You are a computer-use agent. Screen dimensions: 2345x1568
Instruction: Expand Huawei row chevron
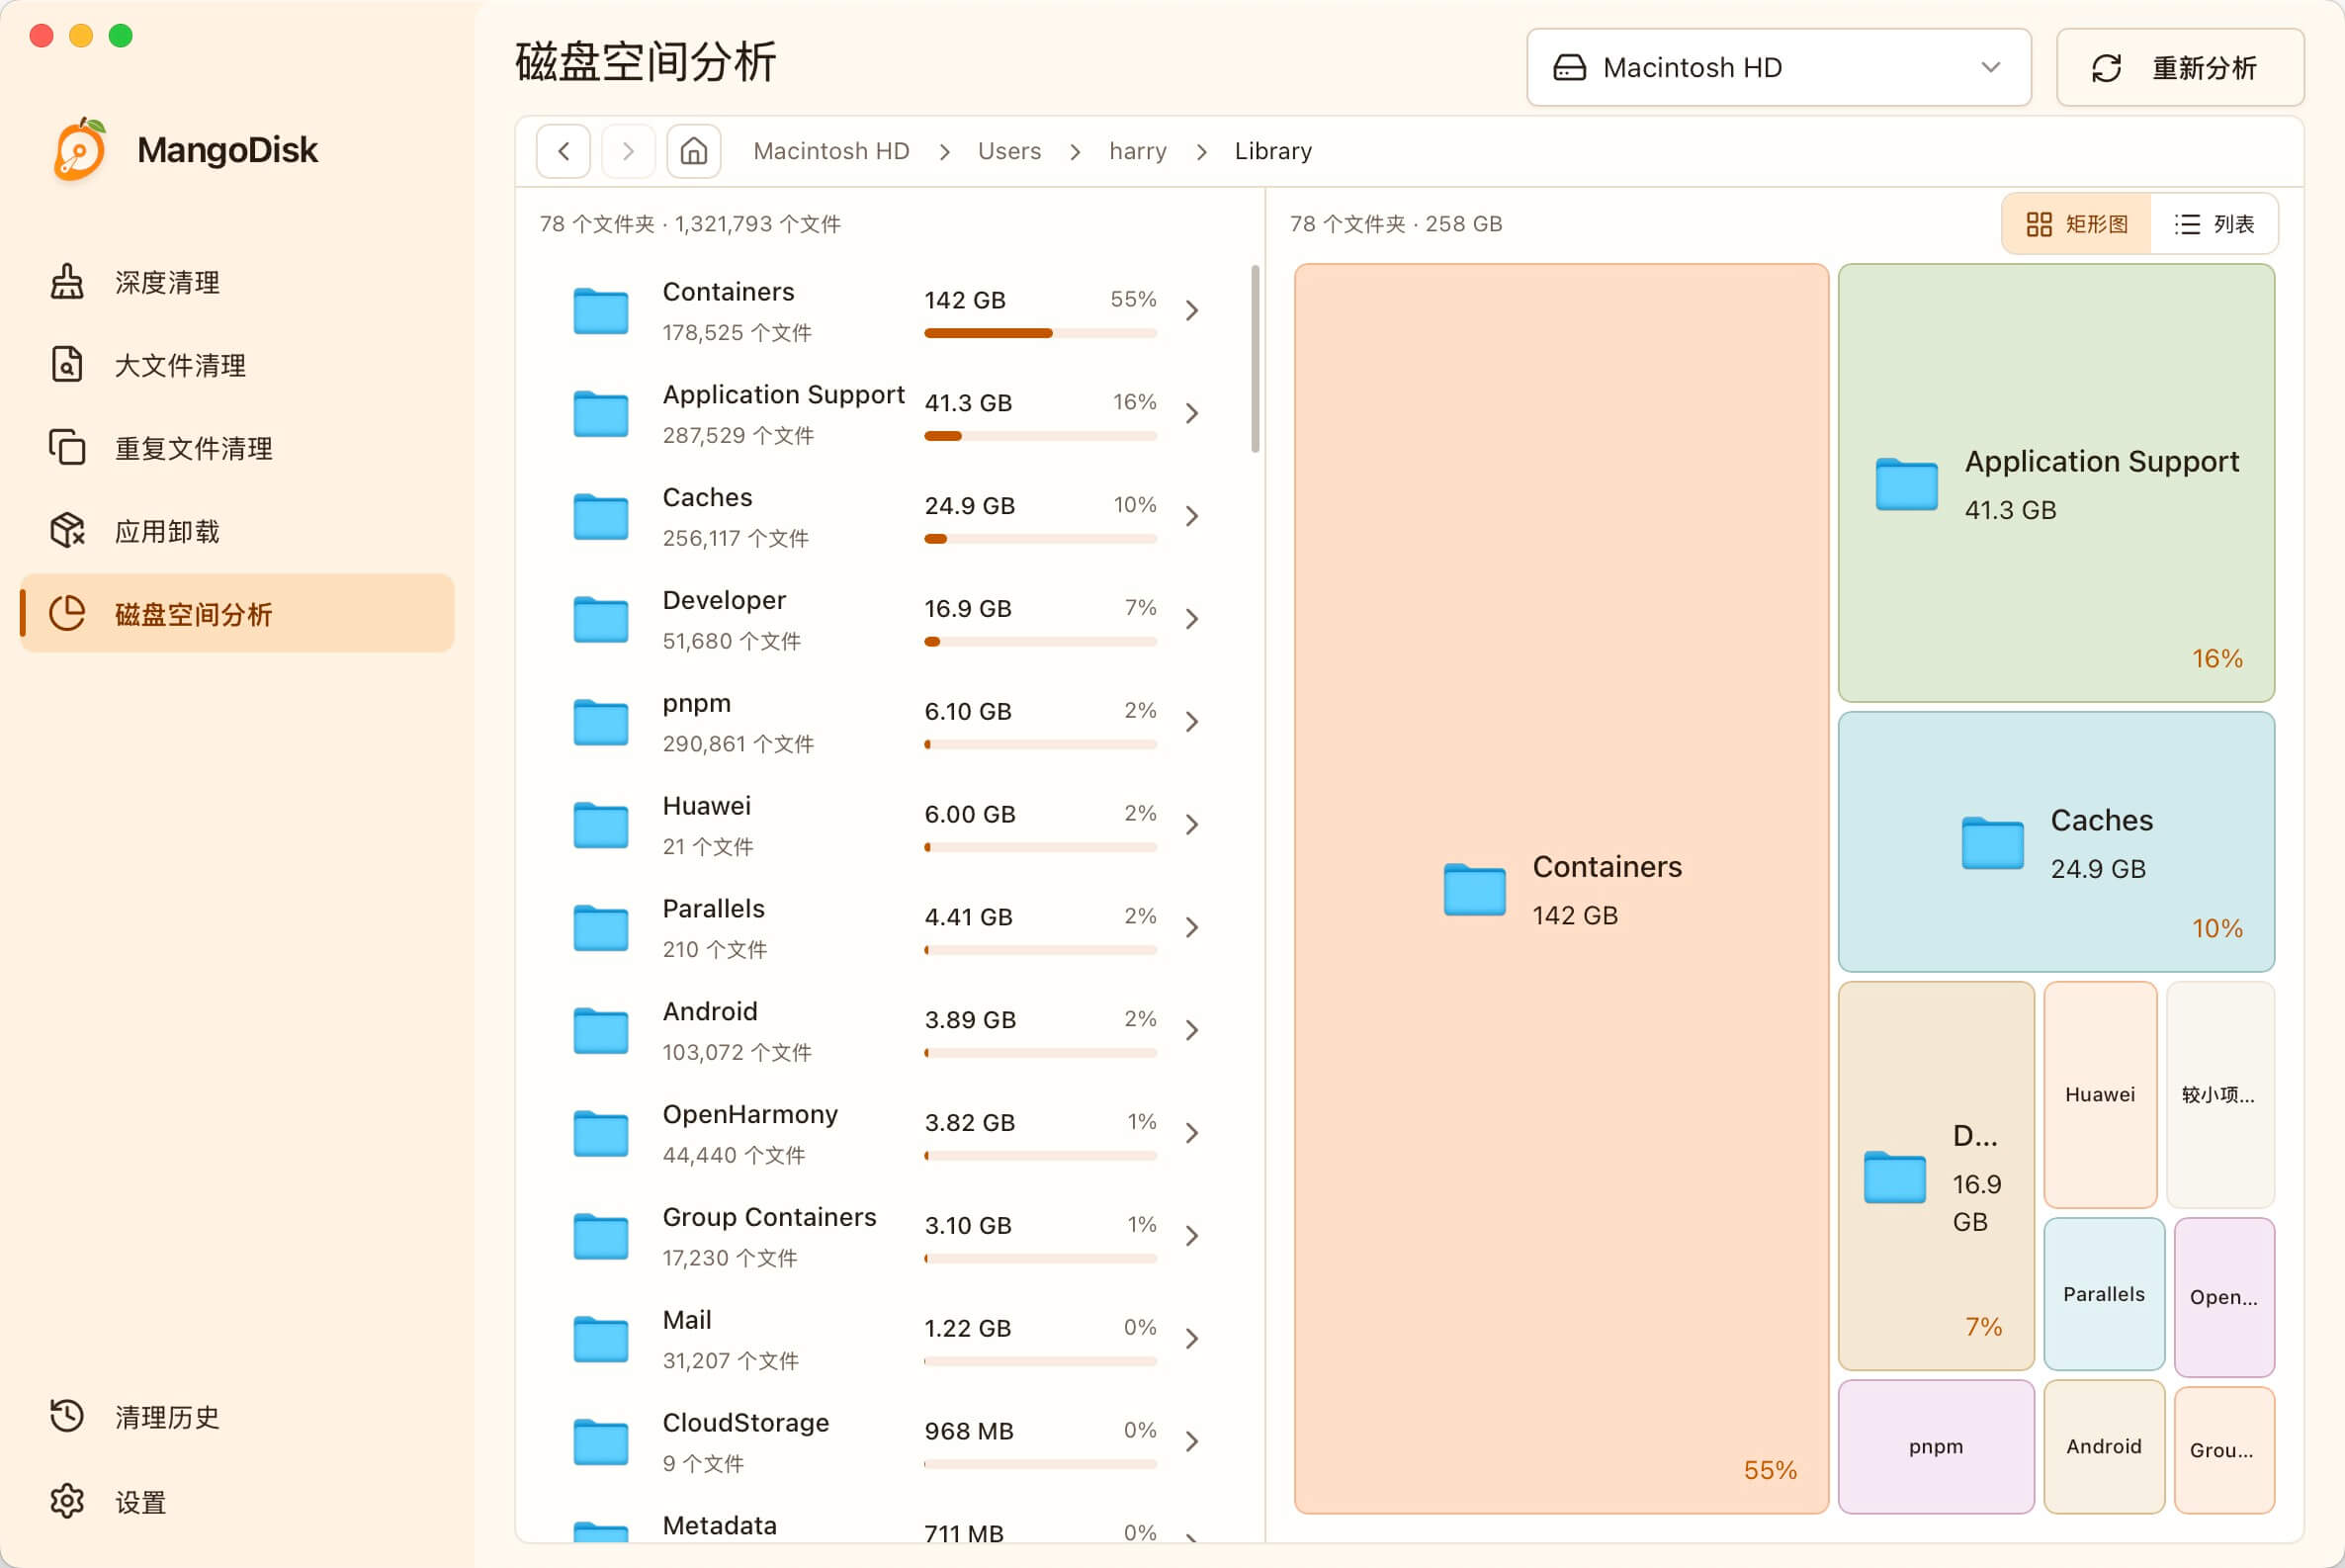[1192, 826]
